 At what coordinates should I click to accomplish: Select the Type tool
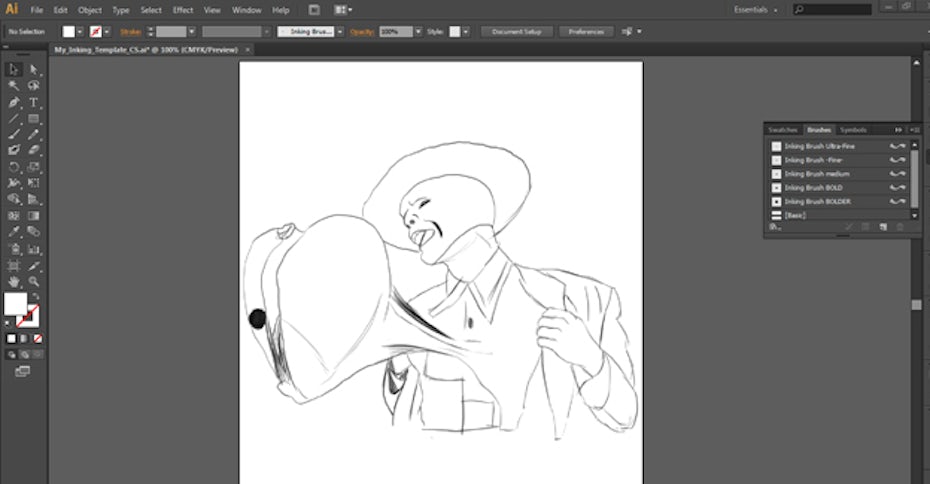point(34,102)
